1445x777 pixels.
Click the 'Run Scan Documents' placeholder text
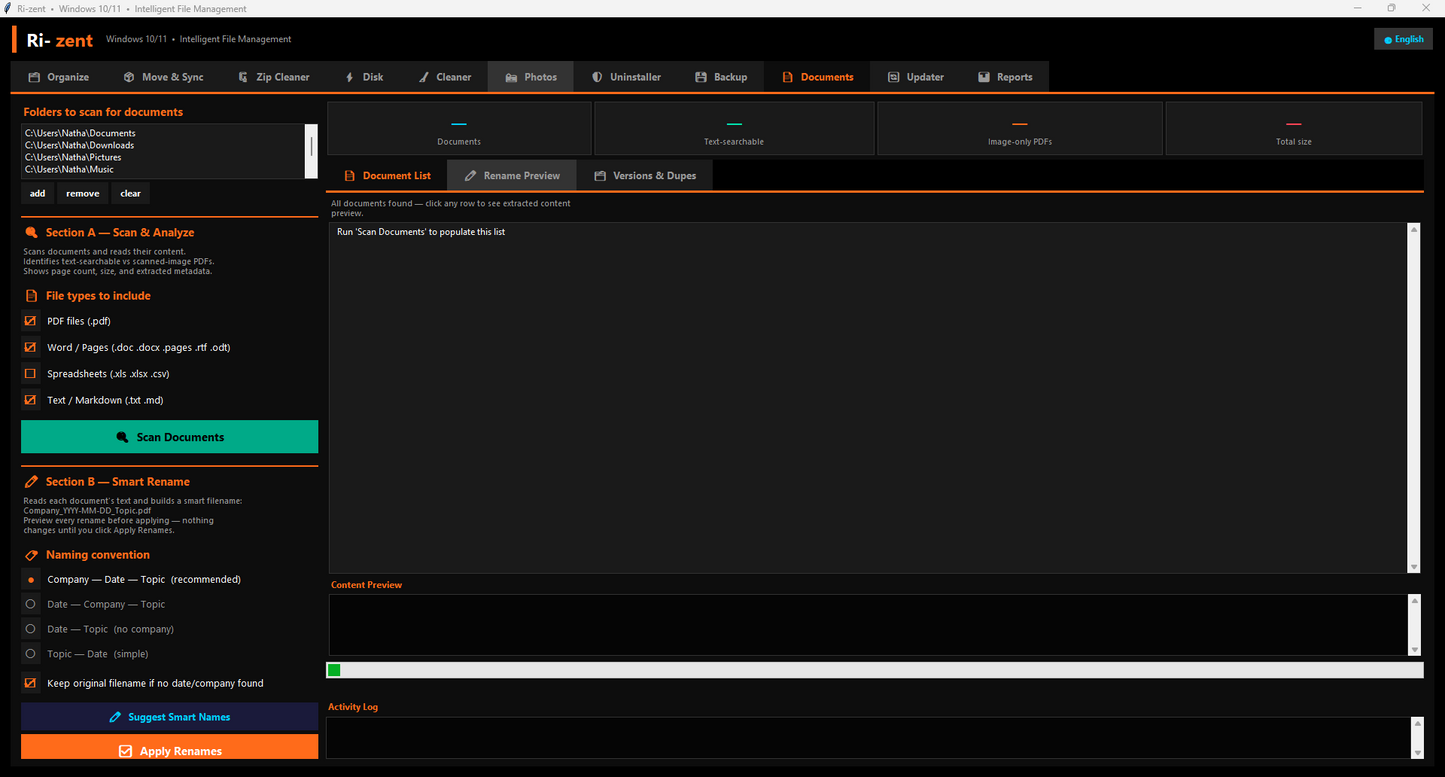pos(421,232)
